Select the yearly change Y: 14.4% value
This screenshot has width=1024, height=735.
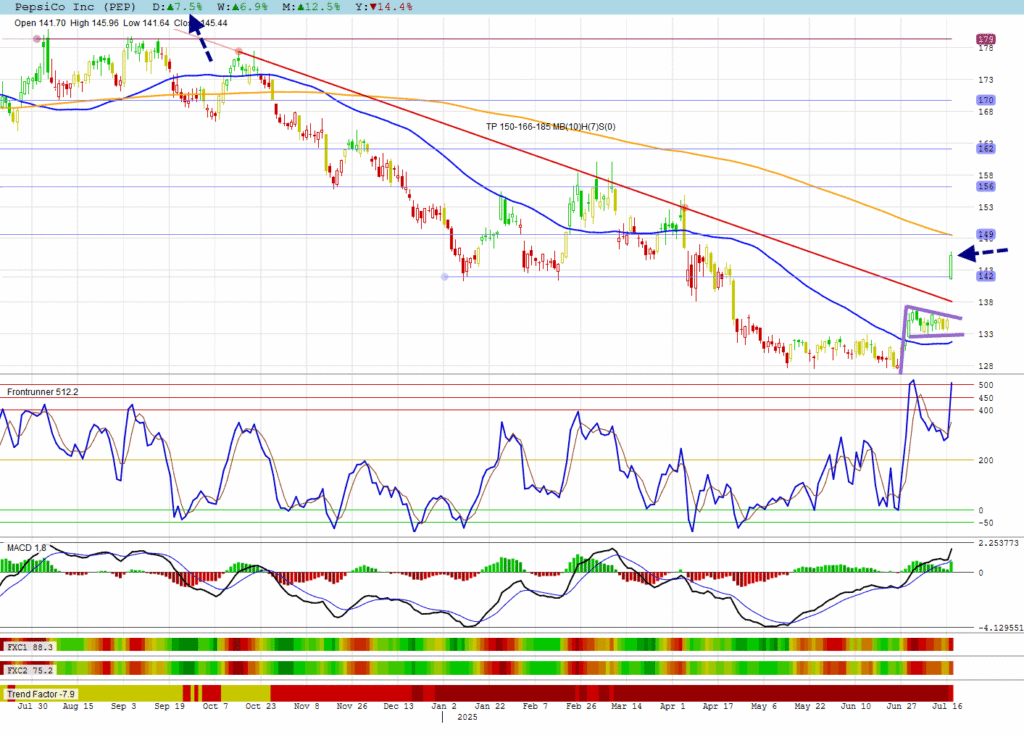coord(384,7)
